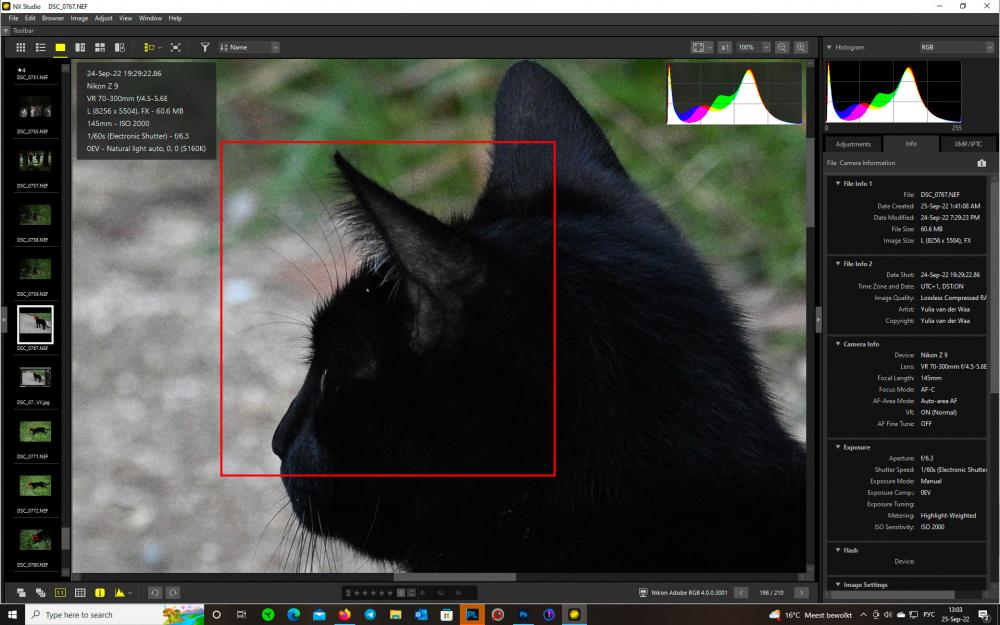The width and height of the screenshot is (1000, 625).
Task: Toggle the histogram overlay display
Action: tap(120, 592)
